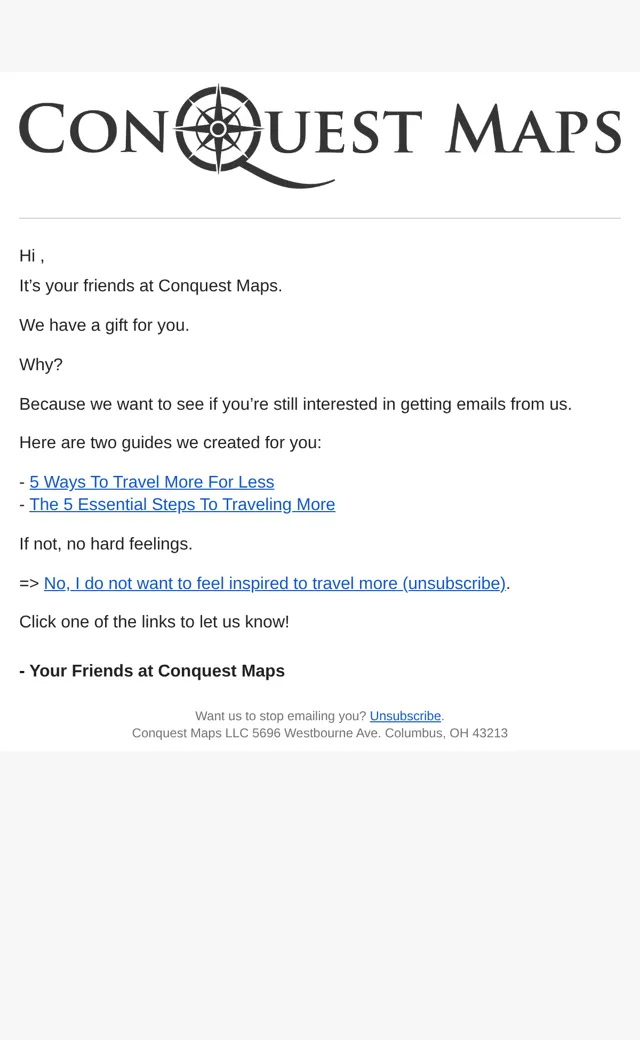Click the 'Want us to stop emailing you?' text
This screenshot has width=640, height=1040.
[281, 716]
